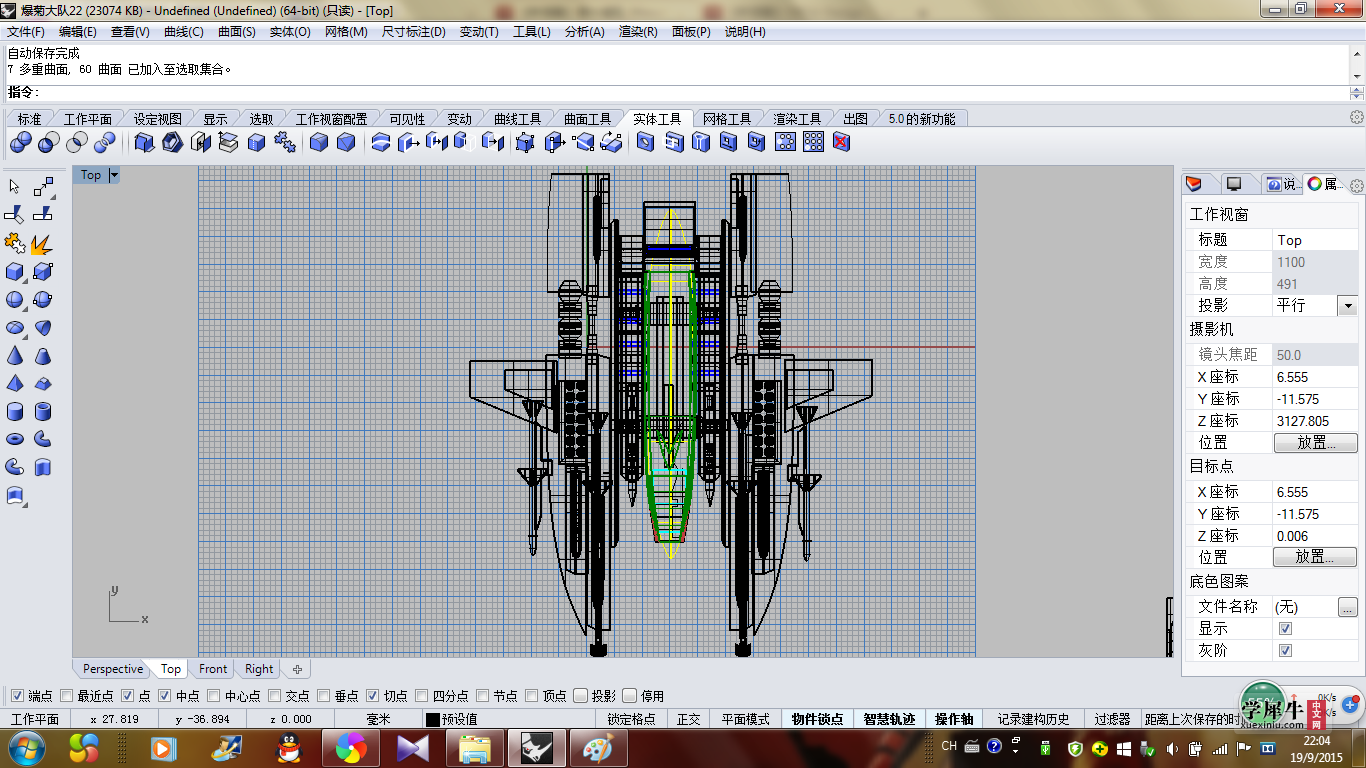Viewport: 1366px width, 768px height.
Task: Toggle 正交 mode in status bar
Action: [689, 719]
